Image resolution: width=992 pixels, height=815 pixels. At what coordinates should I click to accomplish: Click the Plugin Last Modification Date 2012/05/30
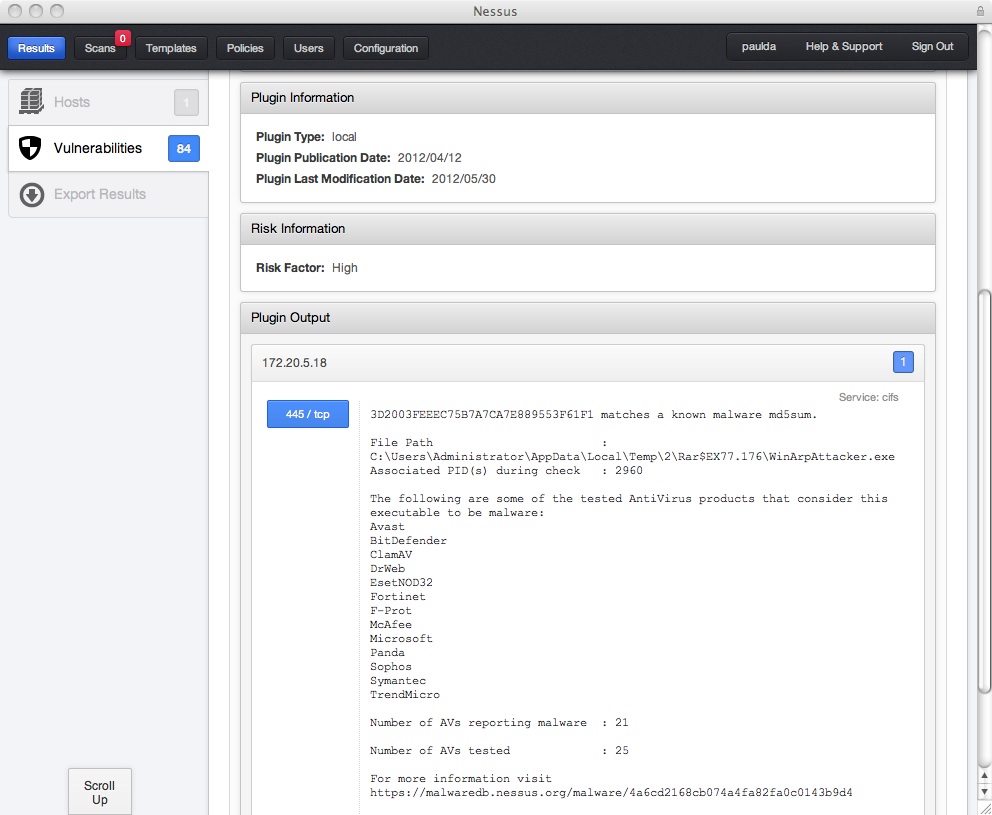(x=464, y=179)
